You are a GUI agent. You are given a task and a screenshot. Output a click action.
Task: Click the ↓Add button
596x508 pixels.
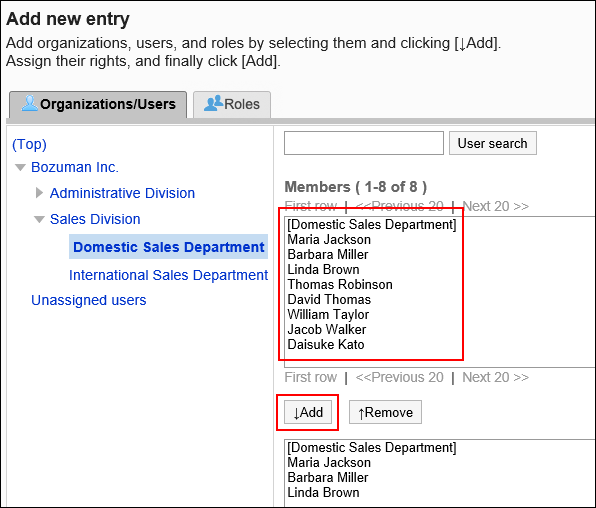[x=308, y=412]
